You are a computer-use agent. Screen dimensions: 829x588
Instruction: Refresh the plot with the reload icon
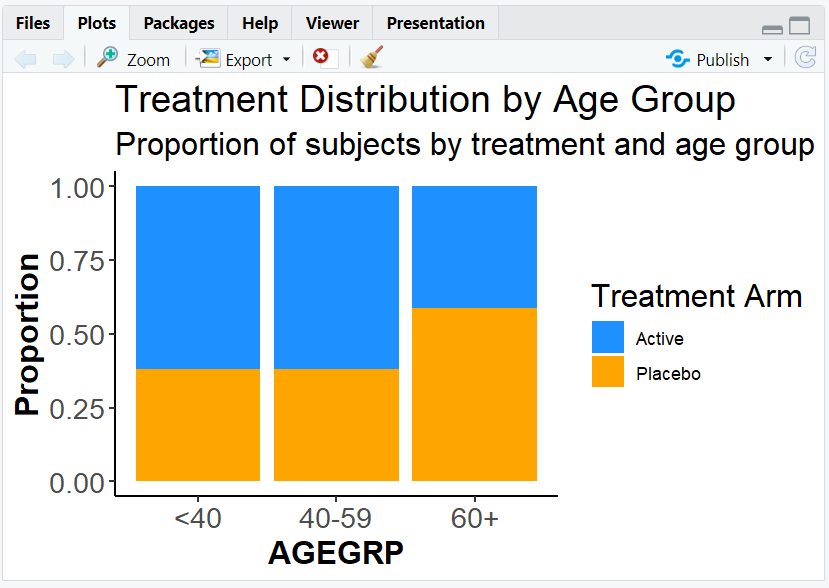pyautogui.click(x=807, y=58)
